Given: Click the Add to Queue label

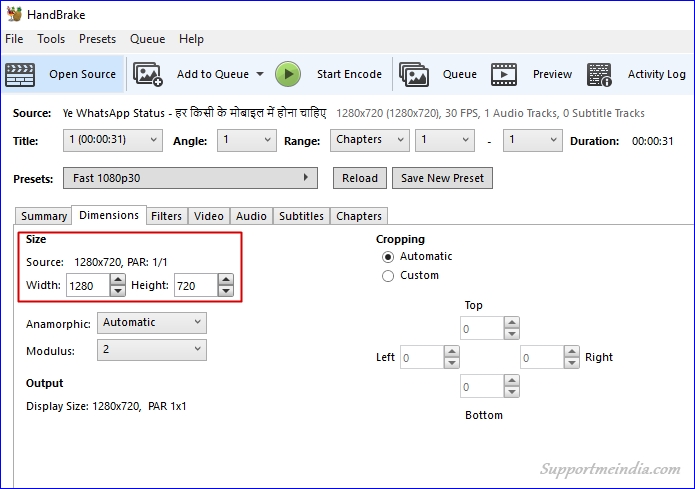Looking at the screenshot, I should 213,74.
